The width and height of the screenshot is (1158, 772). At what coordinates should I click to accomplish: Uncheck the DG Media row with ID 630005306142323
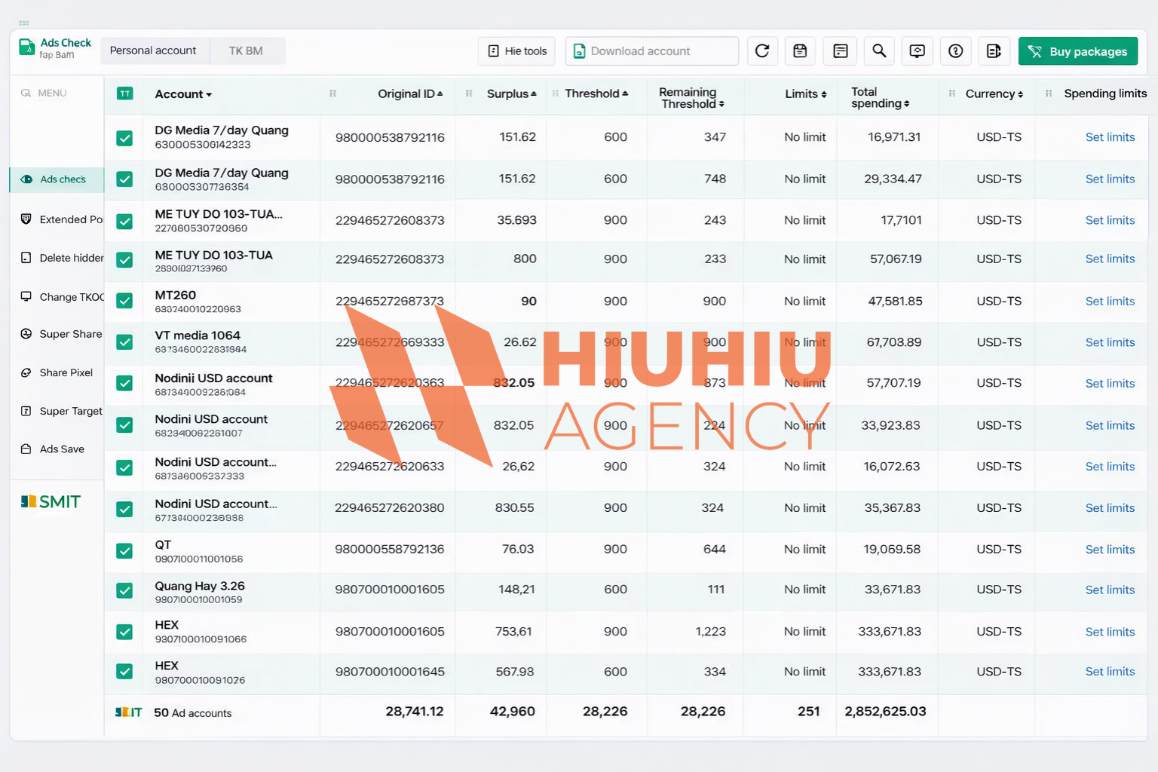125,138
